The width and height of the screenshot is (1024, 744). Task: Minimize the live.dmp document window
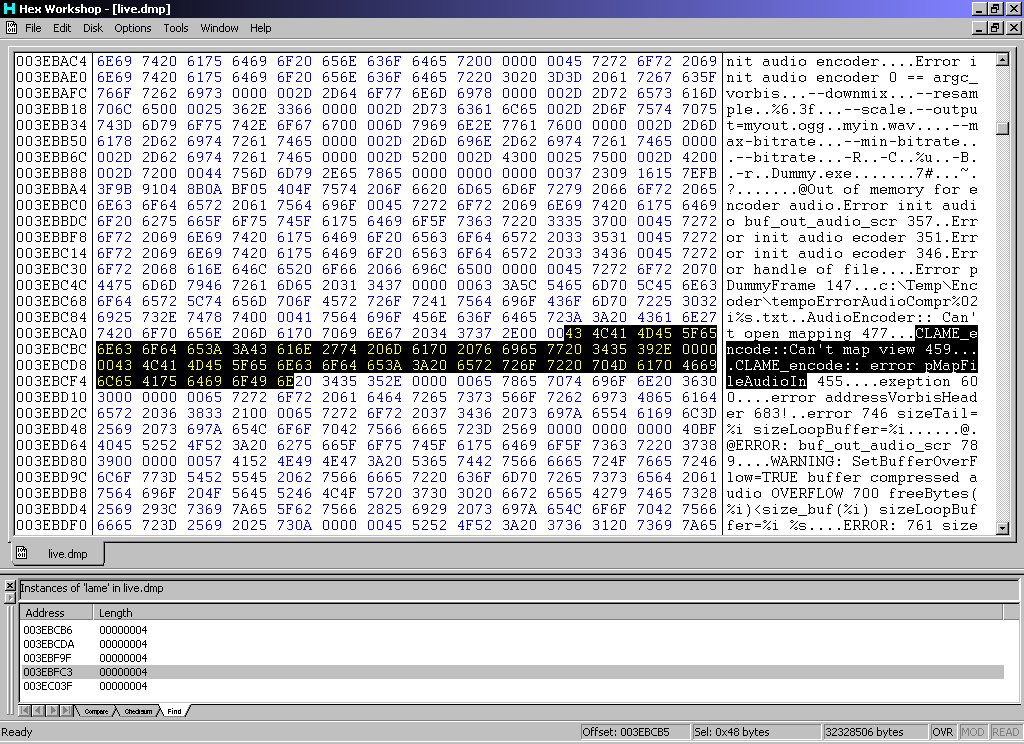click(978, 28)
